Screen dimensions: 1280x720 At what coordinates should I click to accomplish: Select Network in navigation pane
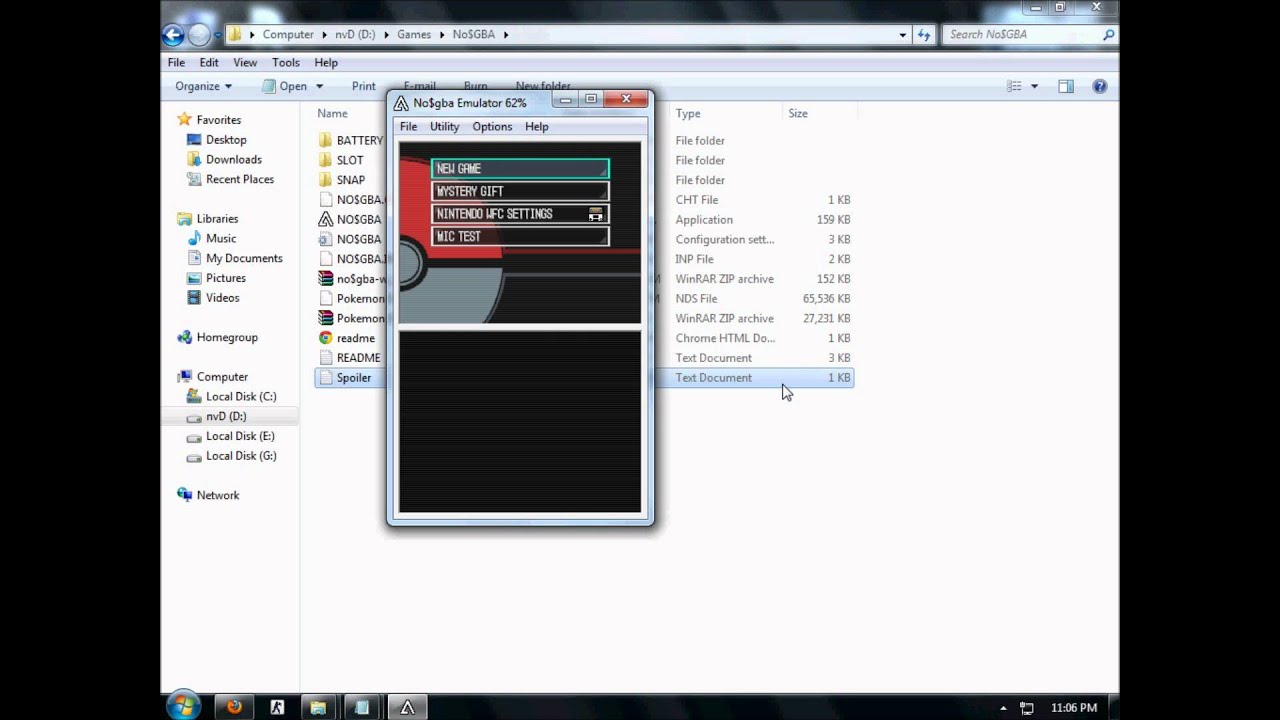pyautogui.click(x=217, y=495)
